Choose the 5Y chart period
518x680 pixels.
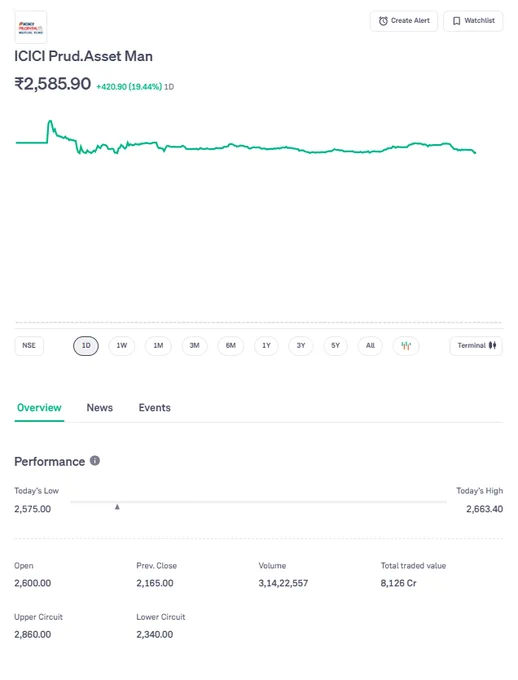(335, 346)
